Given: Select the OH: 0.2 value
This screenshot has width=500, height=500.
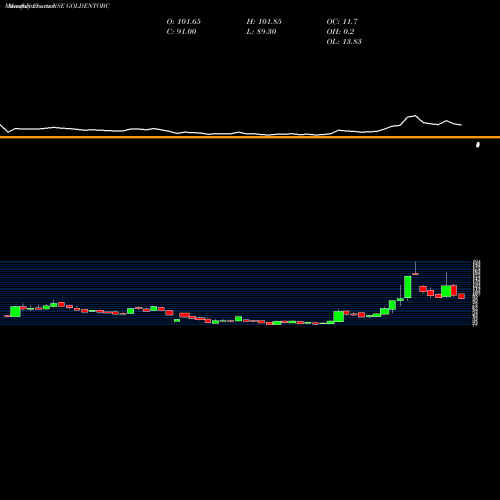Looking at the screenshot, I should coord(340,32).
